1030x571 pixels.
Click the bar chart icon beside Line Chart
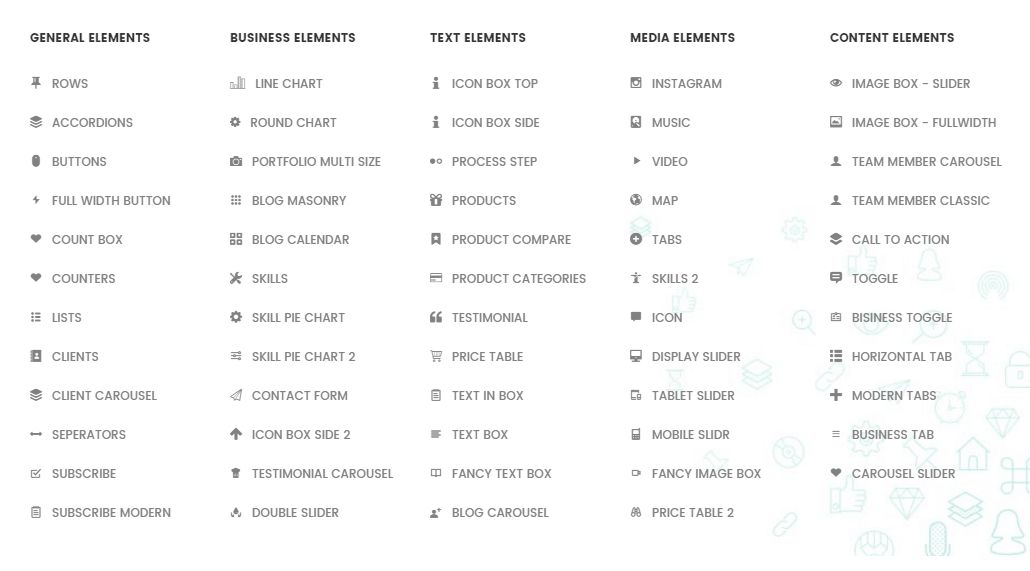point(237,83)
